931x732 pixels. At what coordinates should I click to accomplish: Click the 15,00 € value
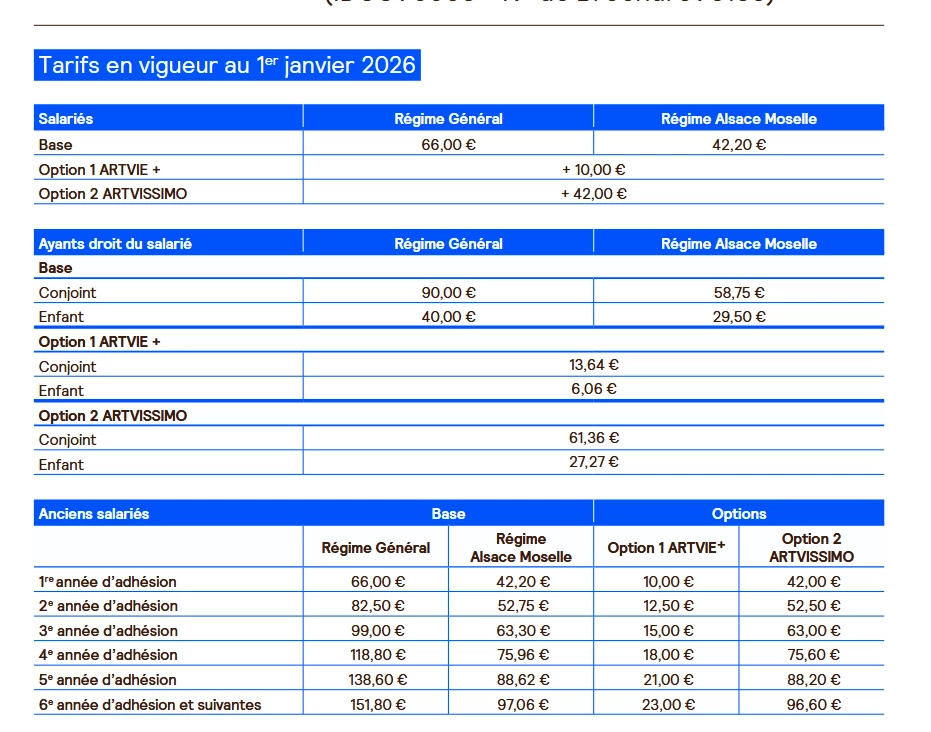click(x=669, y=631)
